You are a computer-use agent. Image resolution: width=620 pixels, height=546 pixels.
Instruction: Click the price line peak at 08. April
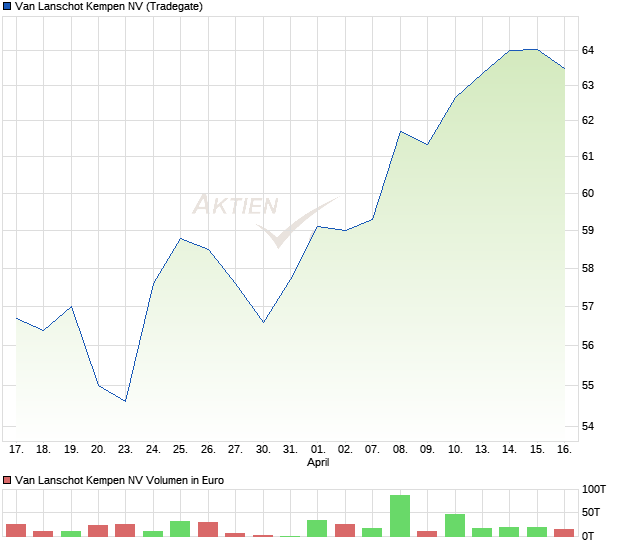(401, 131)
